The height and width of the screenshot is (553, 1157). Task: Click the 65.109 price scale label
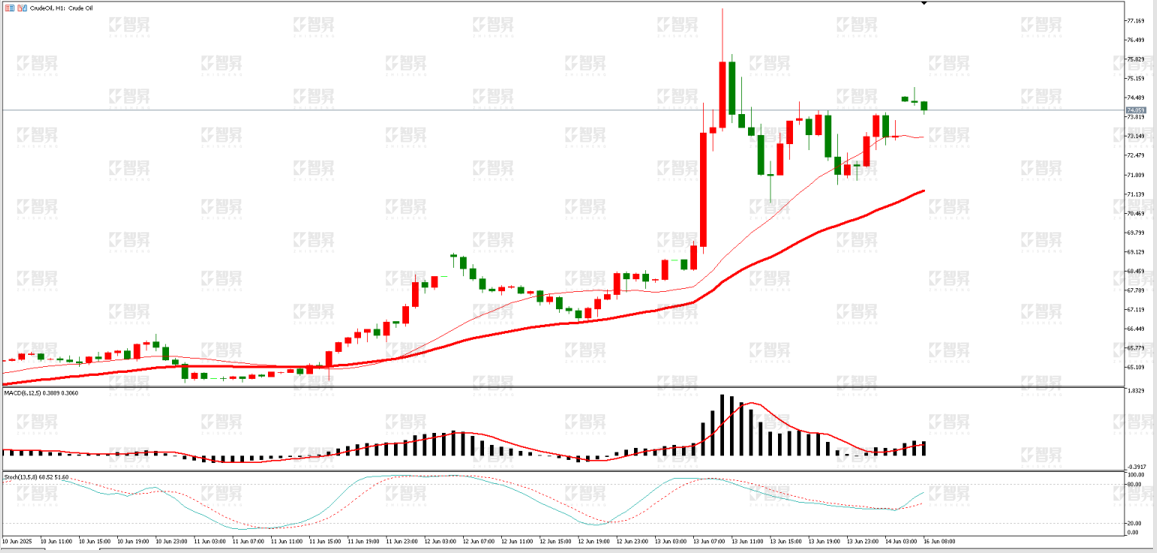click(x=1135, y=368)
